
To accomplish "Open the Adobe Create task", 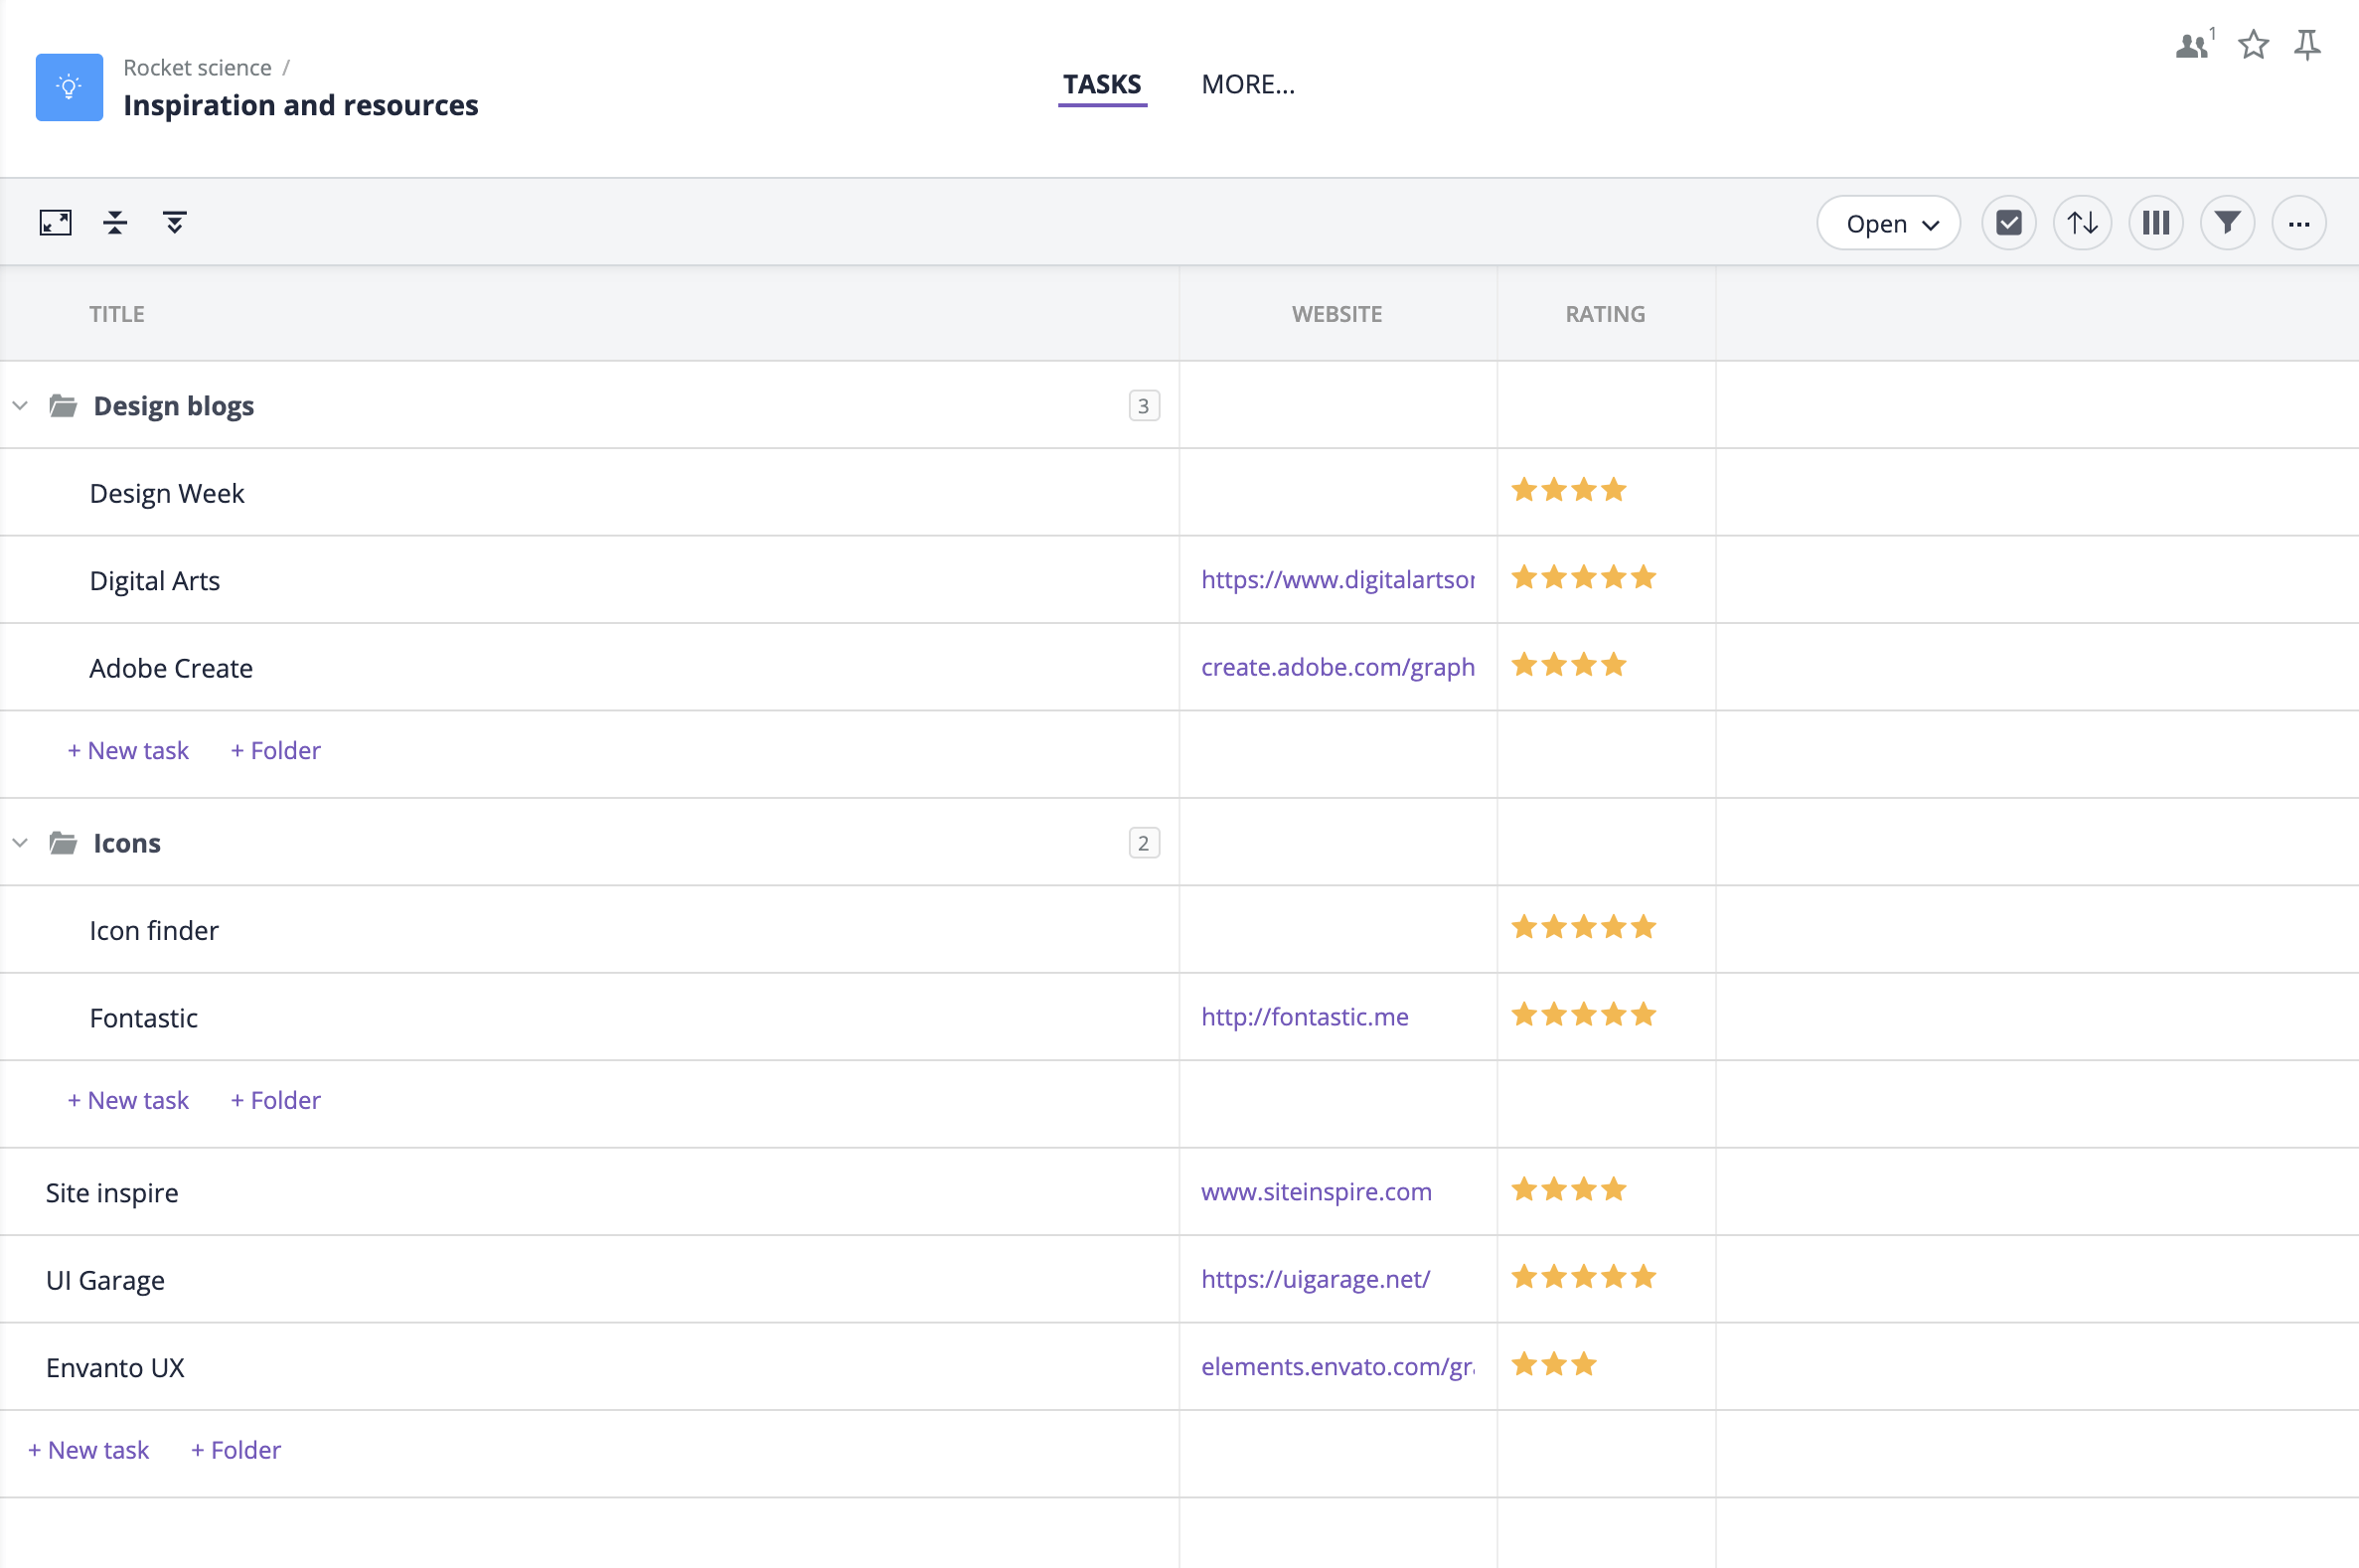I will [171, 668].
